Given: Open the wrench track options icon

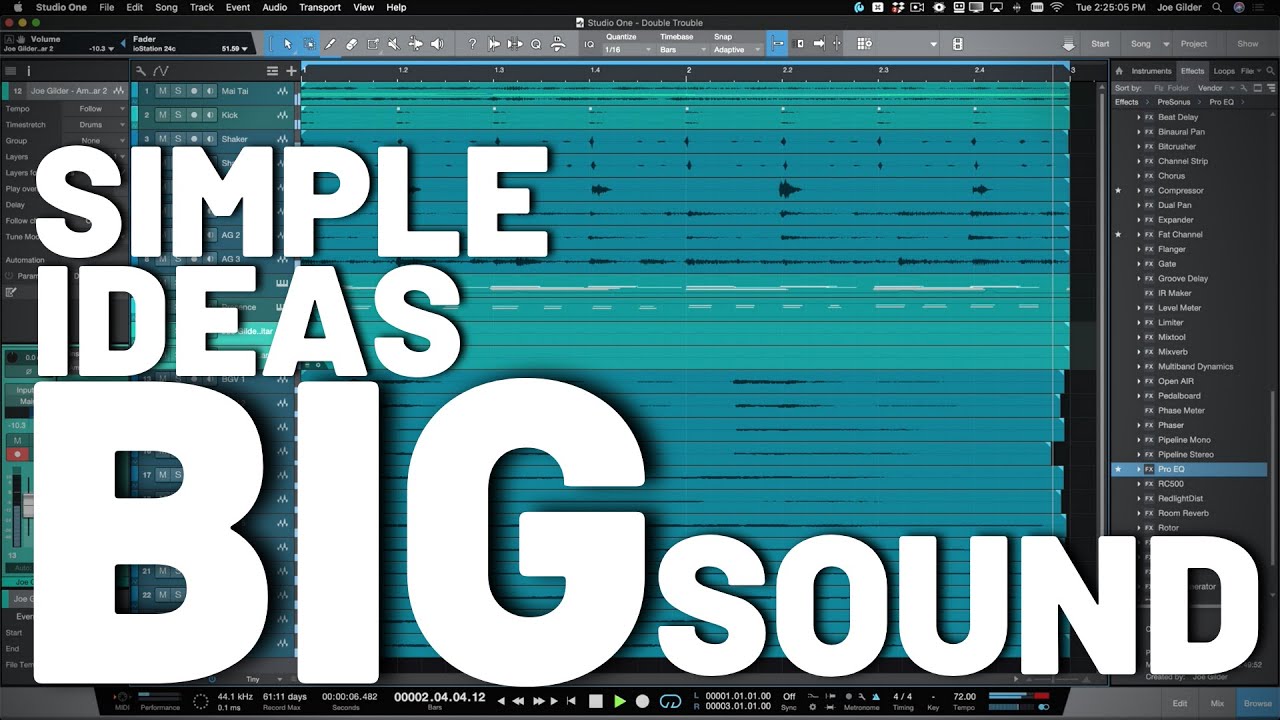Looking at the screenshot, I should point(141,71).
